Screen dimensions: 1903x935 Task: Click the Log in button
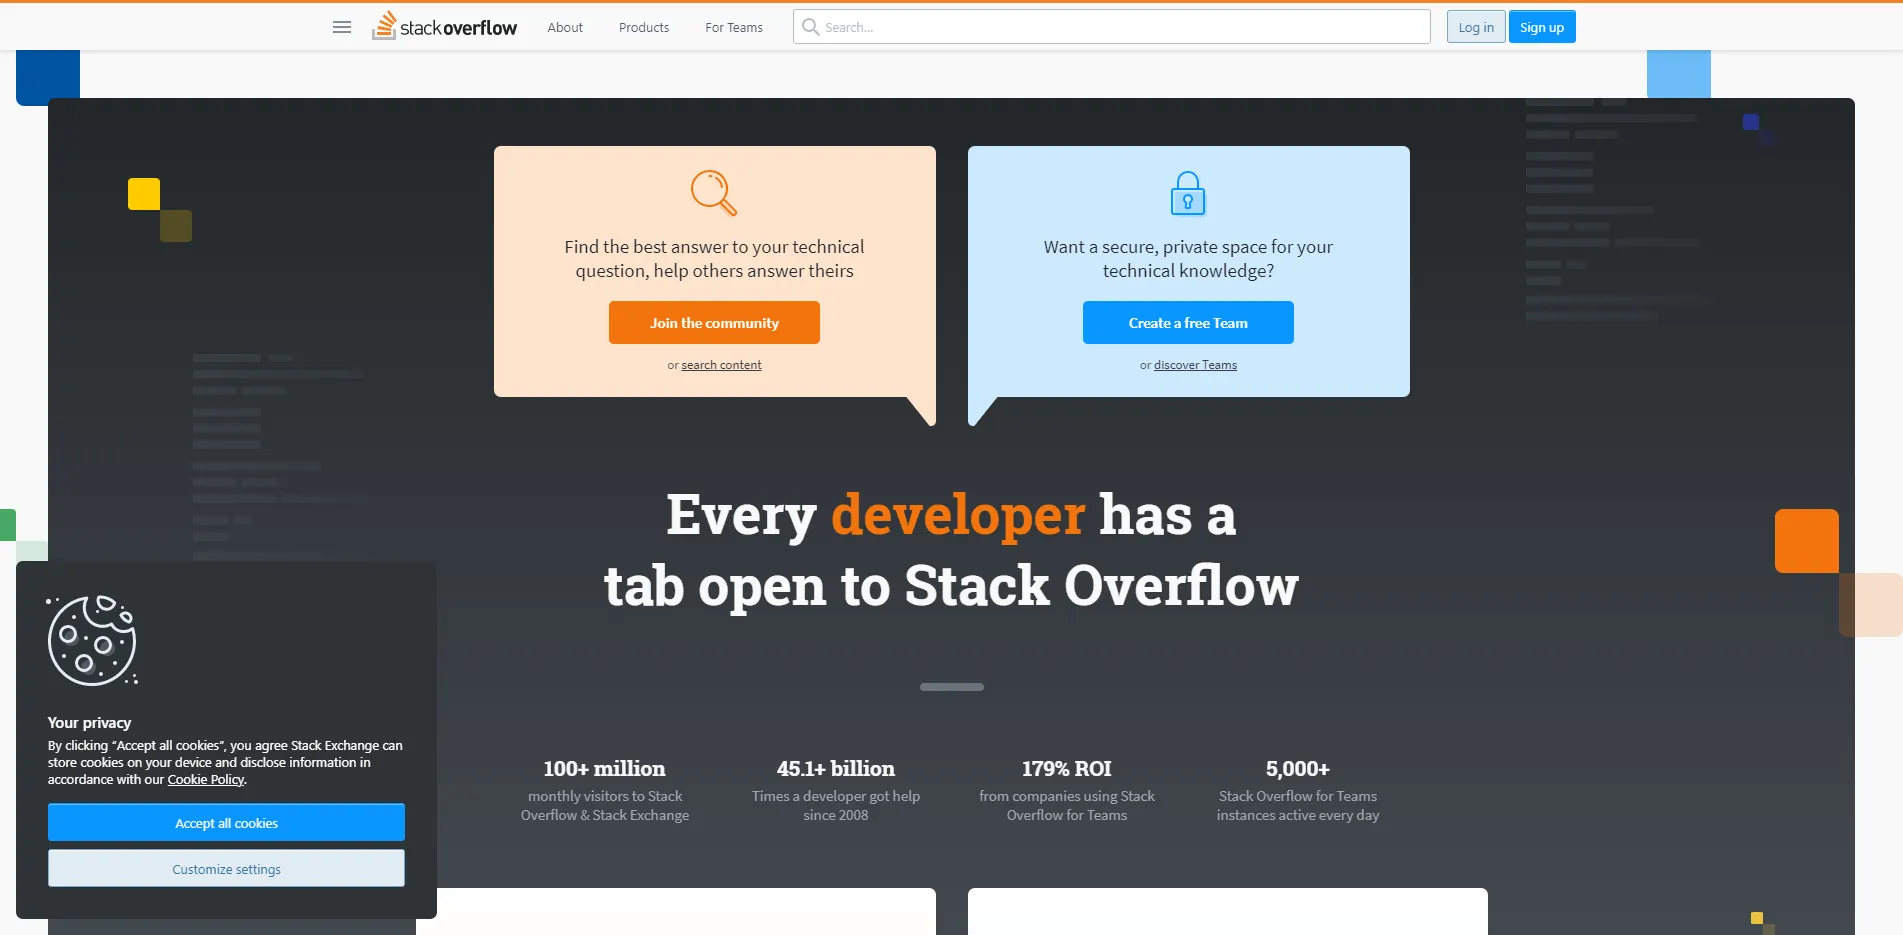[1476, 27]
